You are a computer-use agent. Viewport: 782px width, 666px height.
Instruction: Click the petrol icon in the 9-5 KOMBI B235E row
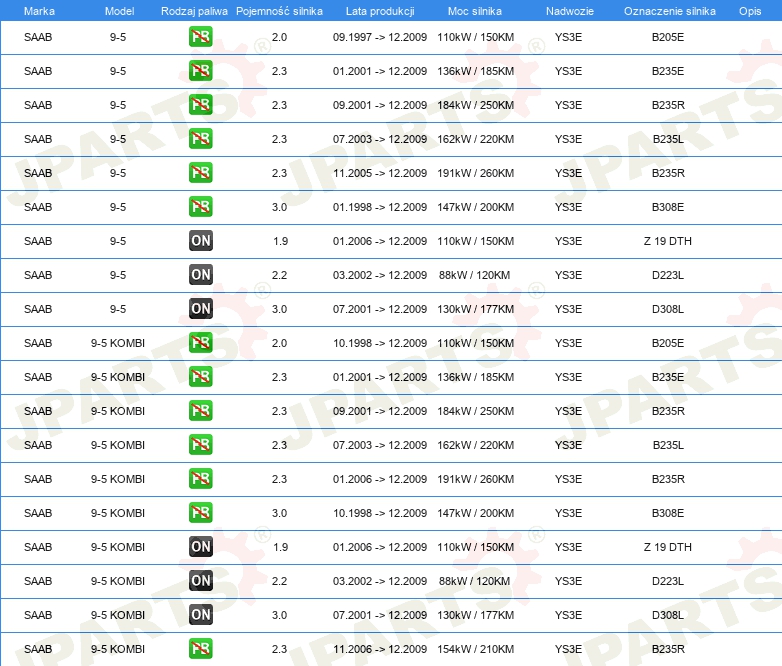point(200,377)
